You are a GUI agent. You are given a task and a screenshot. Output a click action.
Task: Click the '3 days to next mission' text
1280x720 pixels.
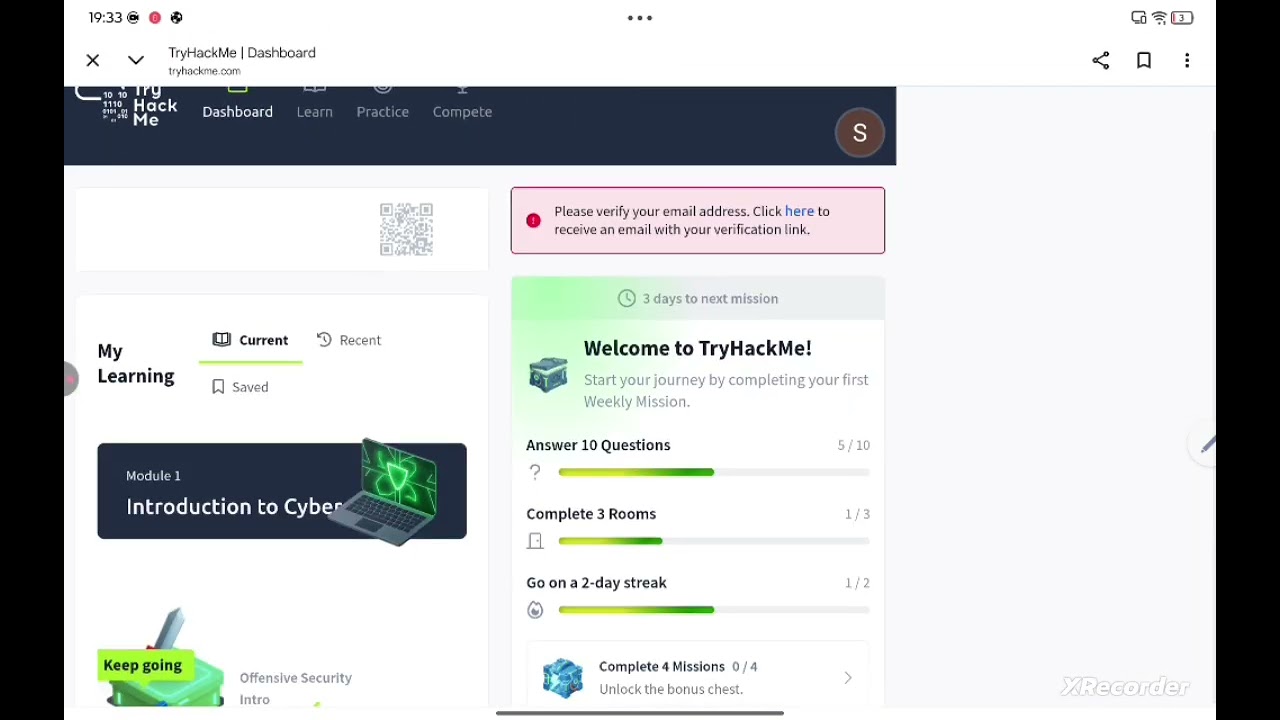point(710,298)
